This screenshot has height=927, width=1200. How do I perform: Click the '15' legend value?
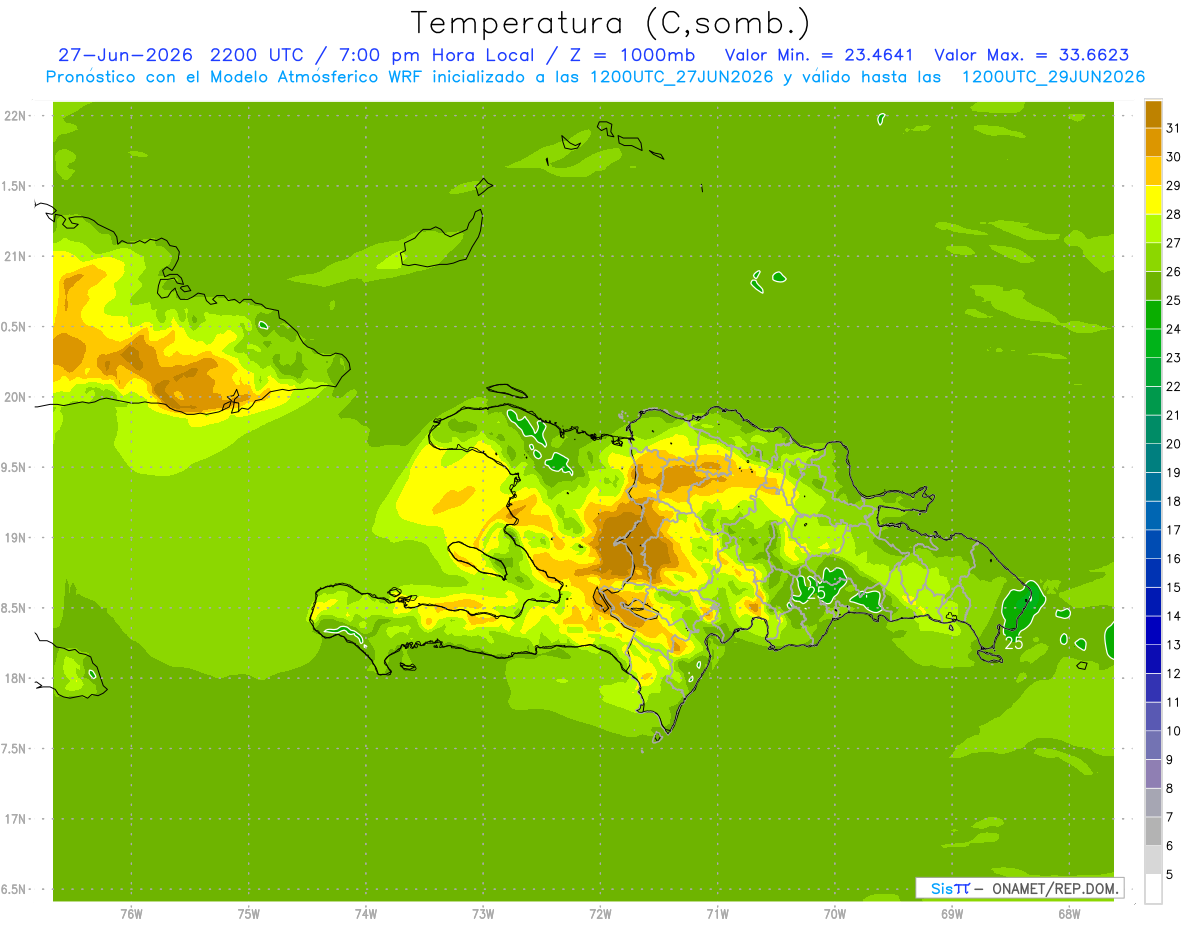[1173, 587]
